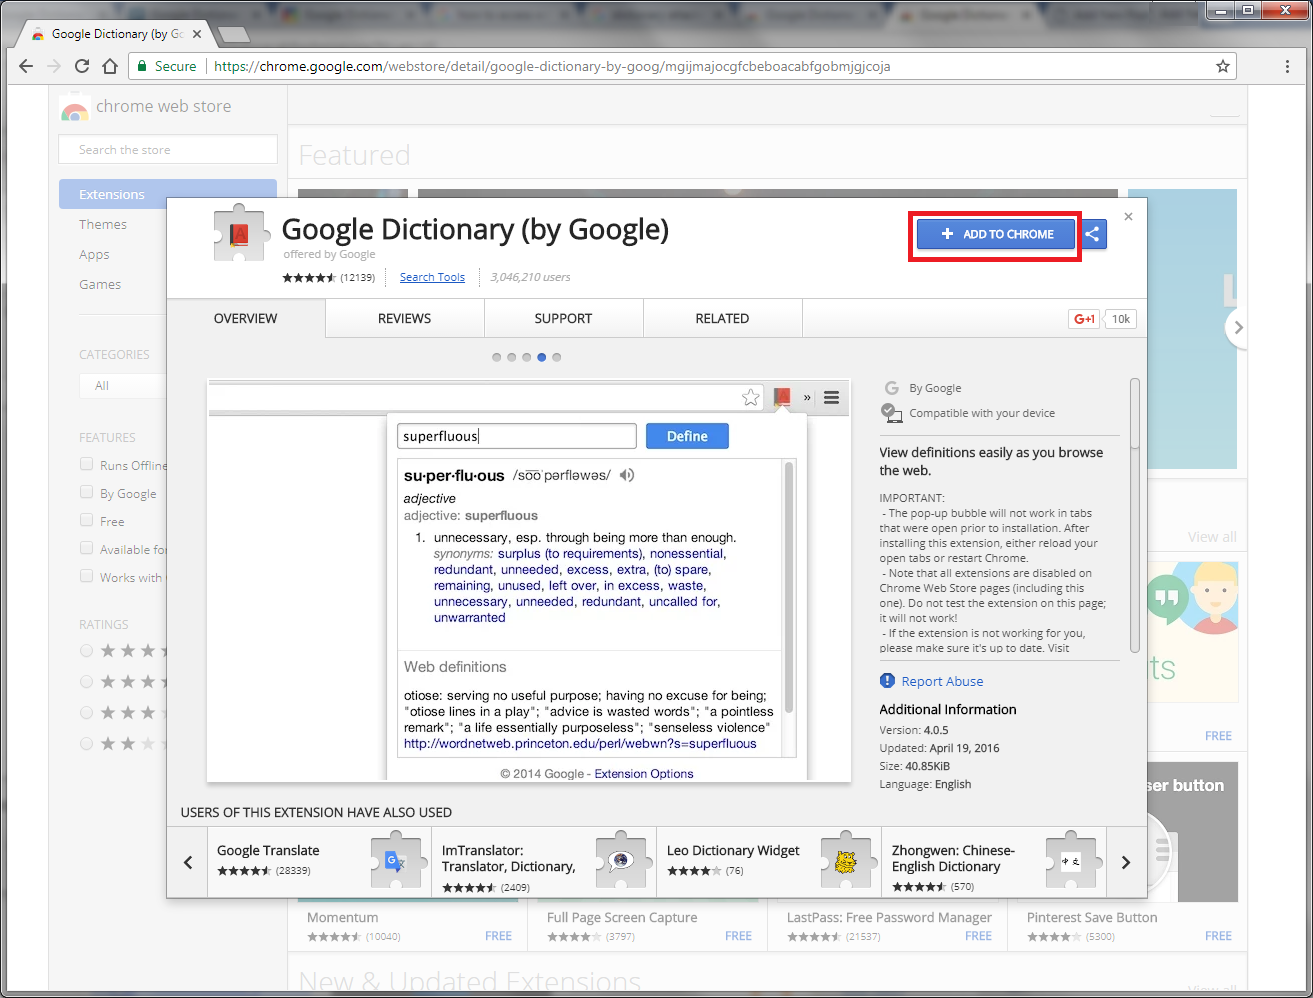Open Chrome three-dot menu
Viewport: 1313px width, 998px height.
pyautogui.click(x=1287, y=66)
